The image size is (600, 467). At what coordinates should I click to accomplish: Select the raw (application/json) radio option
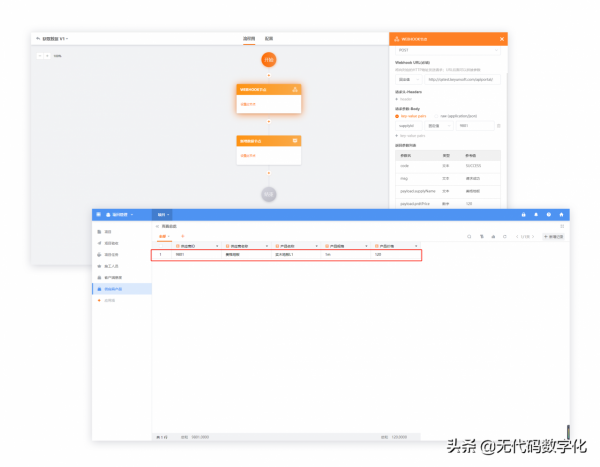pyautogui.click(x=436, y=116)
